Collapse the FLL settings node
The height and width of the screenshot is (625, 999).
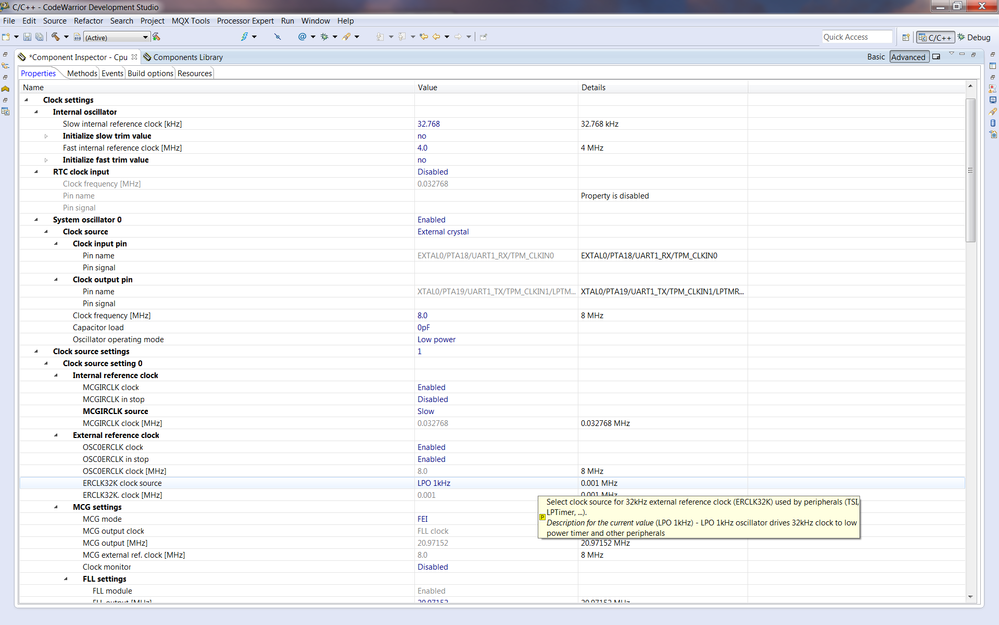coord(66,579)
